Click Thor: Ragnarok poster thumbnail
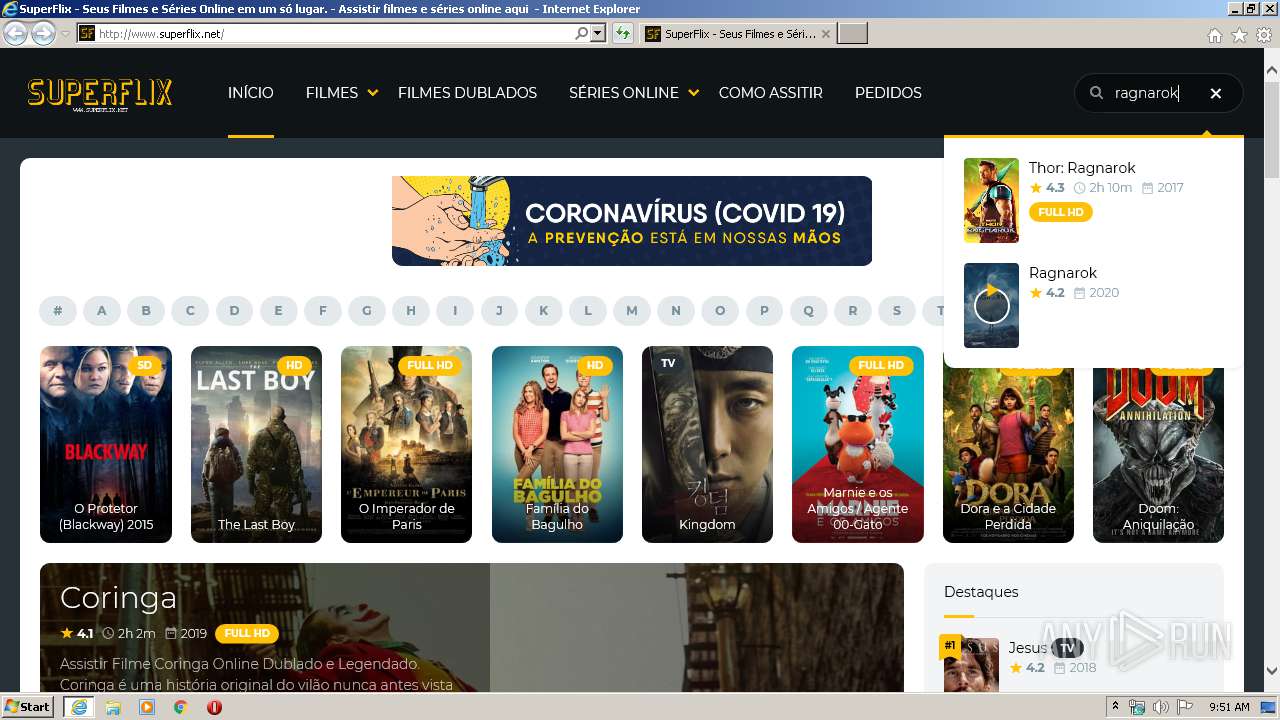 (991, 200)
